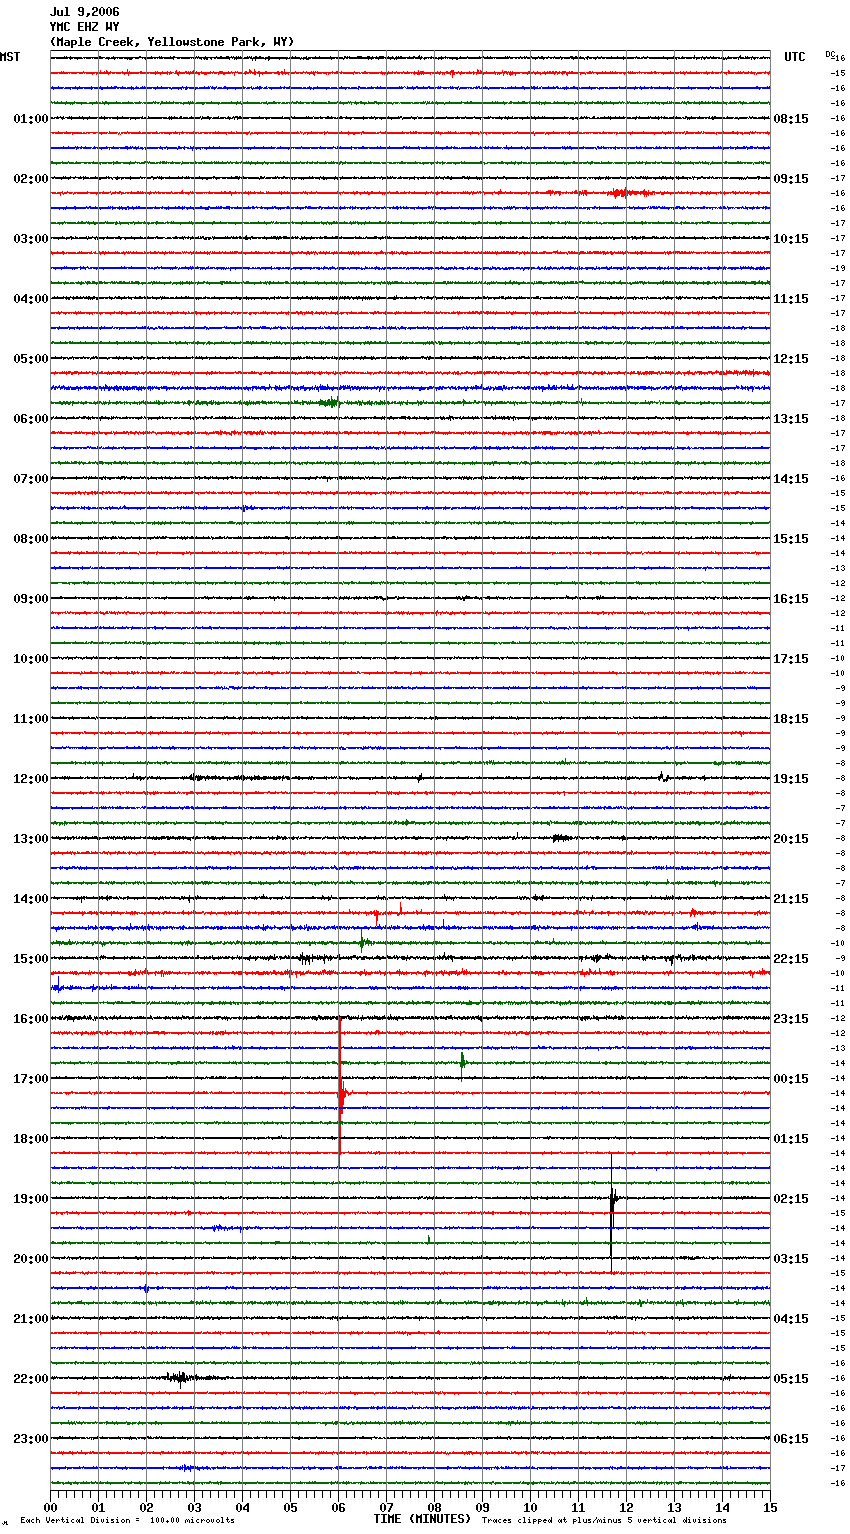Screen dimensions: 850x1534
Task: Select the 19:00 MST hour label
Action: tap(31, 1199)
